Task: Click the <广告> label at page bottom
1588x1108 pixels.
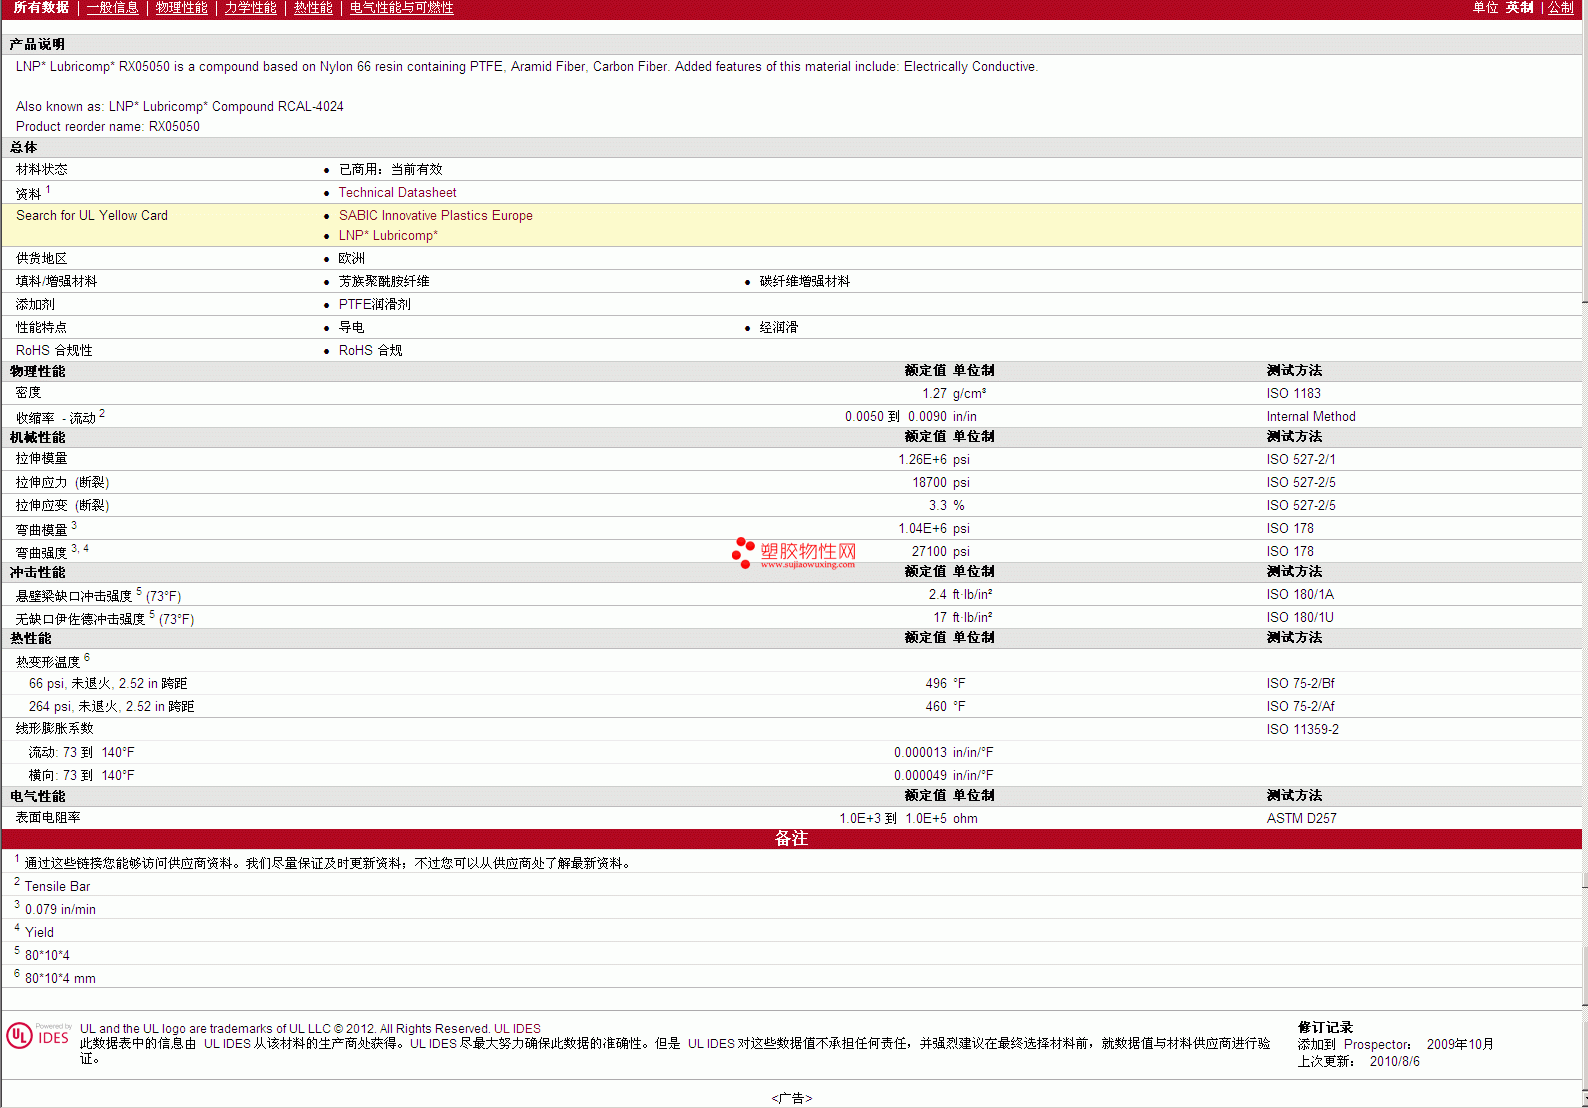Action: 791,1098
